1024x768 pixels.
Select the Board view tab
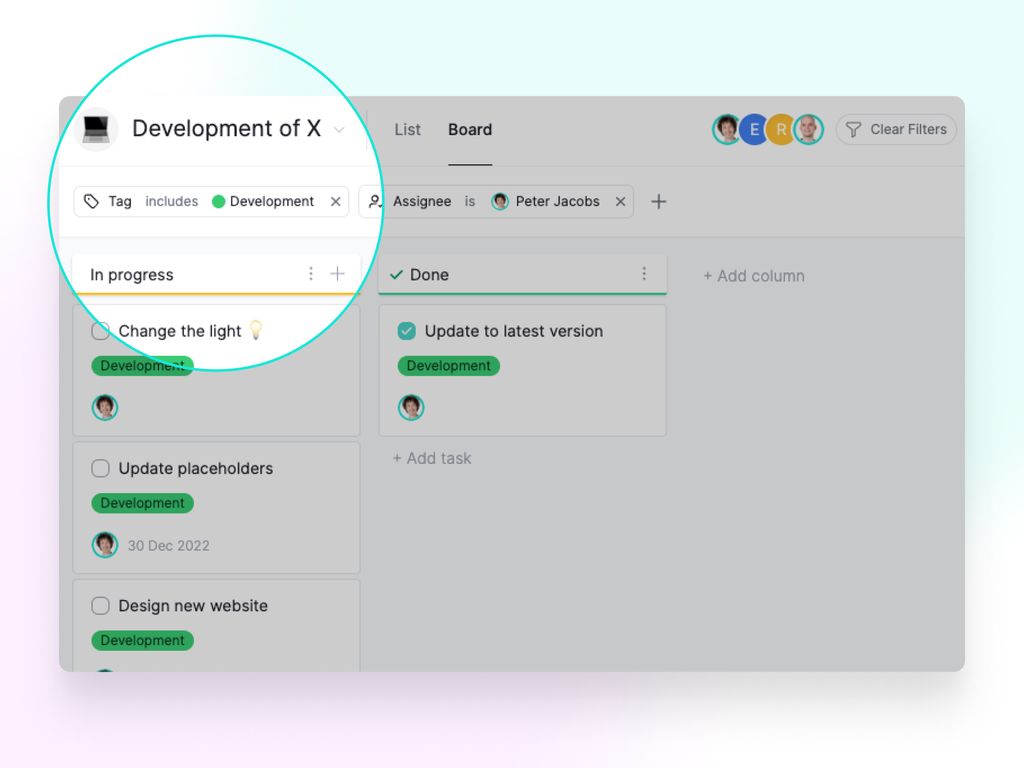(470, 129)
